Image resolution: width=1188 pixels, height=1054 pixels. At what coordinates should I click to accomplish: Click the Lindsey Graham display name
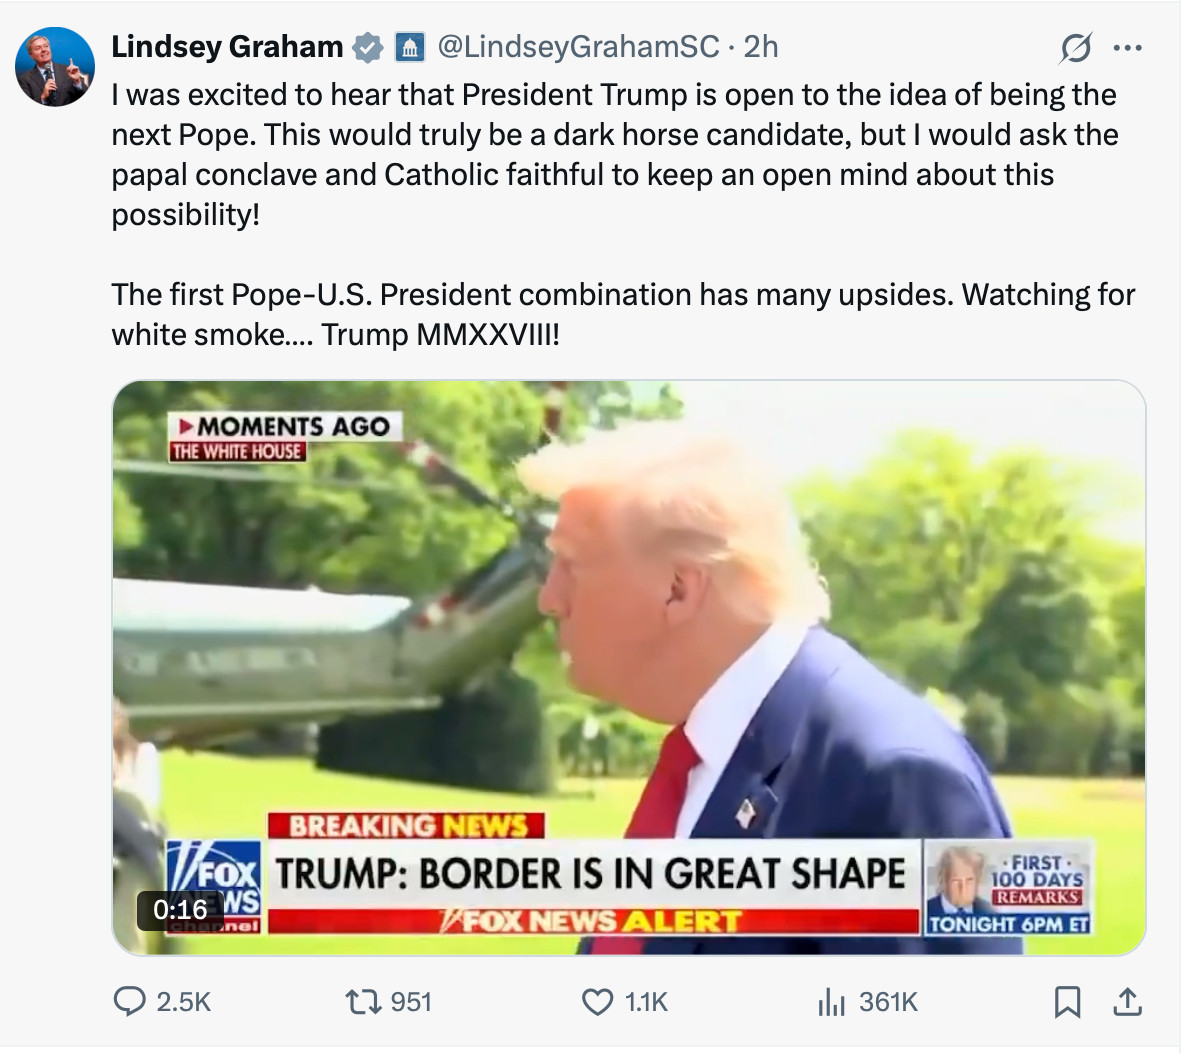[227, 47]
